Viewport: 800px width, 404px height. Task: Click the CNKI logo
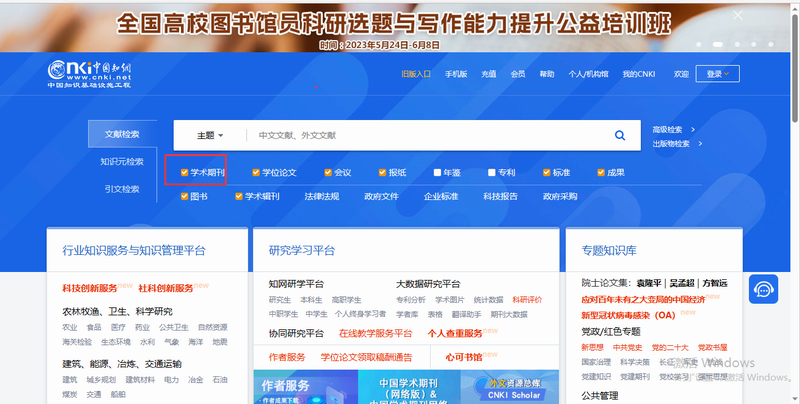pos(90,74)
